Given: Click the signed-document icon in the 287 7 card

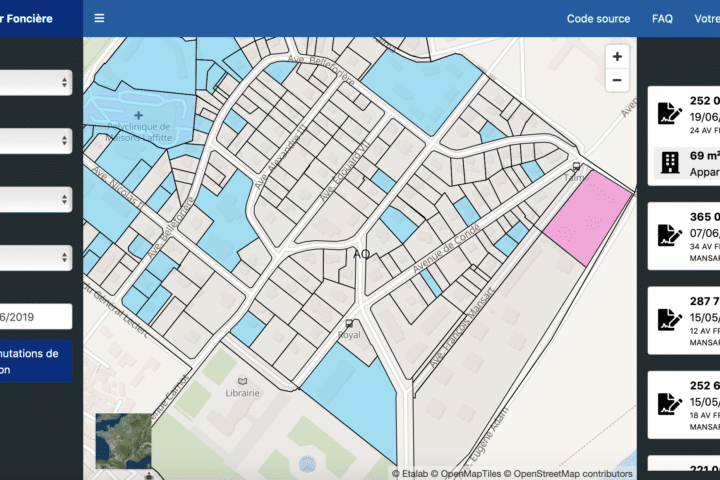Looking at the screenshot, I should (x=669, y=319).
